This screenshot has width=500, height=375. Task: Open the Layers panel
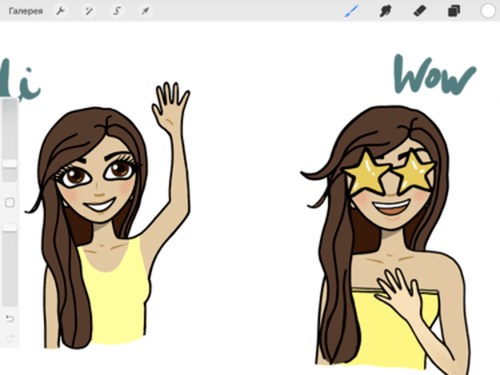tap(454, 11)
